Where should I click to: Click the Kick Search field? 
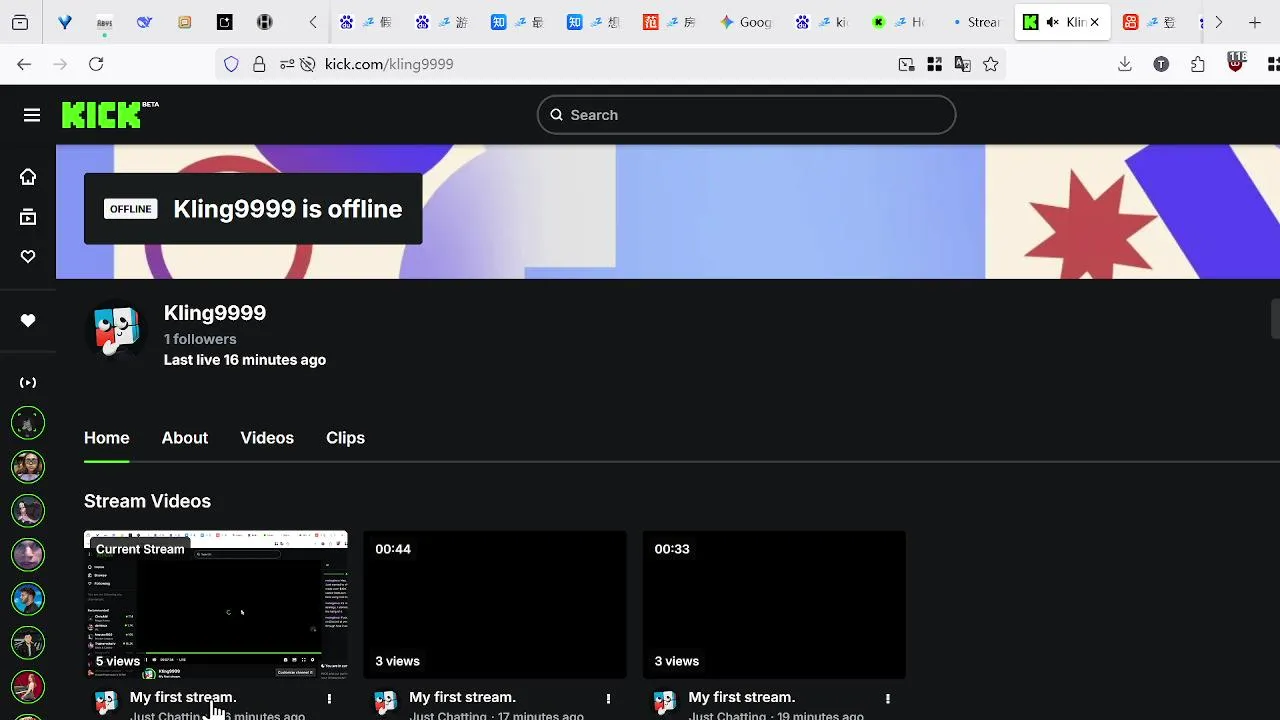tap(746, 115)
